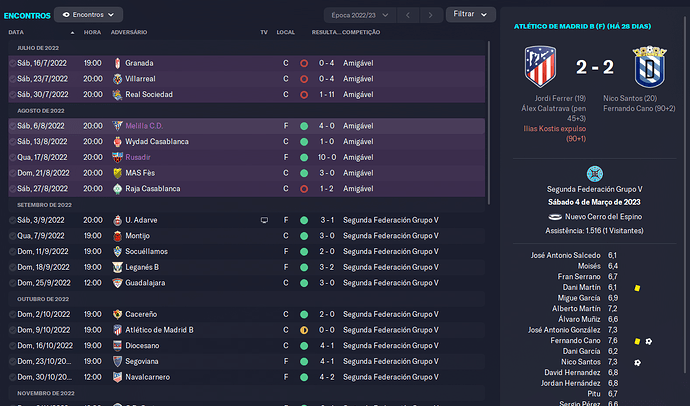The height and width of the screenshot is (406, 690).
Task: Toggle the selection circle for Sáb, 3/9/2022 row
Action: click(12, 220)
